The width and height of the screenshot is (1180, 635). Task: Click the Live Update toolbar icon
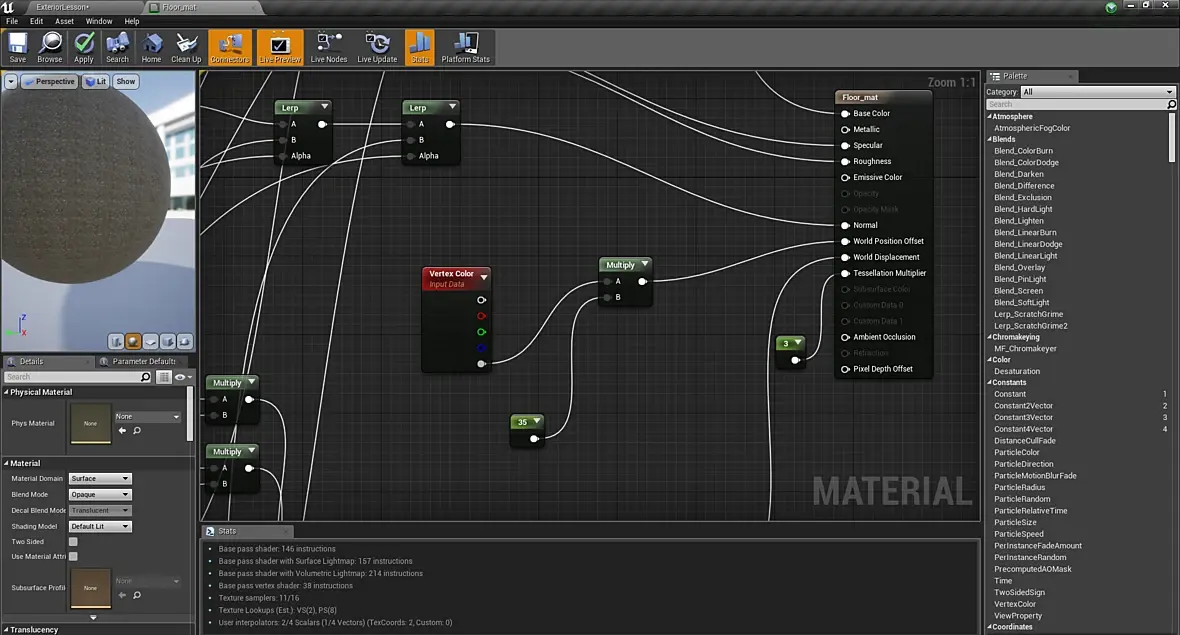pyautogui.click(x=377, y=46)
